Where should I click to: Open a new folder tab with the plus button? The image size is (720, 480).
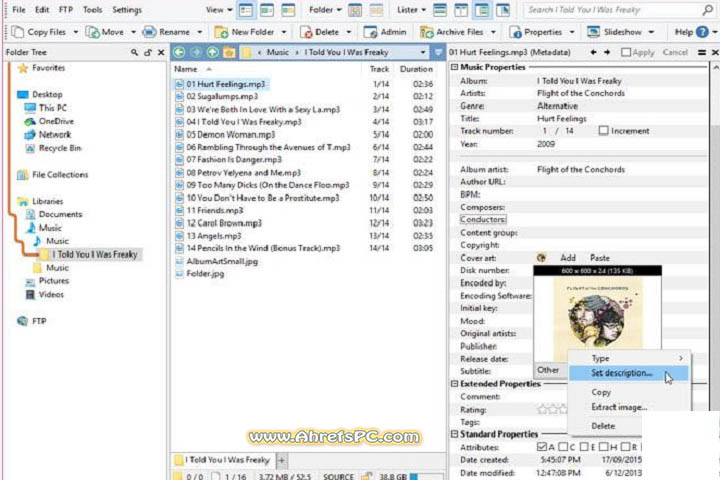click(281, 460)
